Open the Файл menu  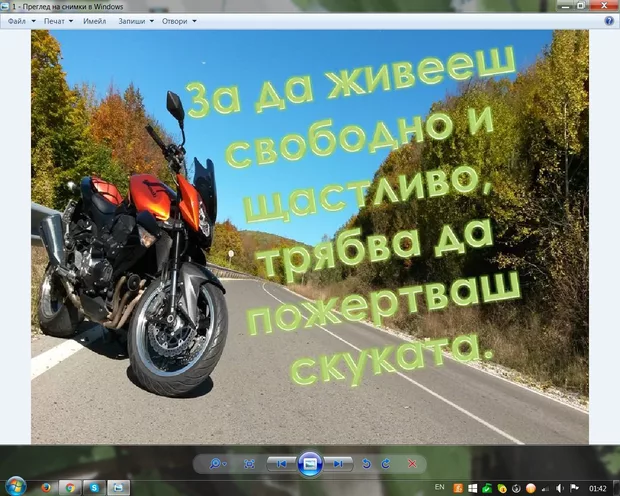(17, 21)
